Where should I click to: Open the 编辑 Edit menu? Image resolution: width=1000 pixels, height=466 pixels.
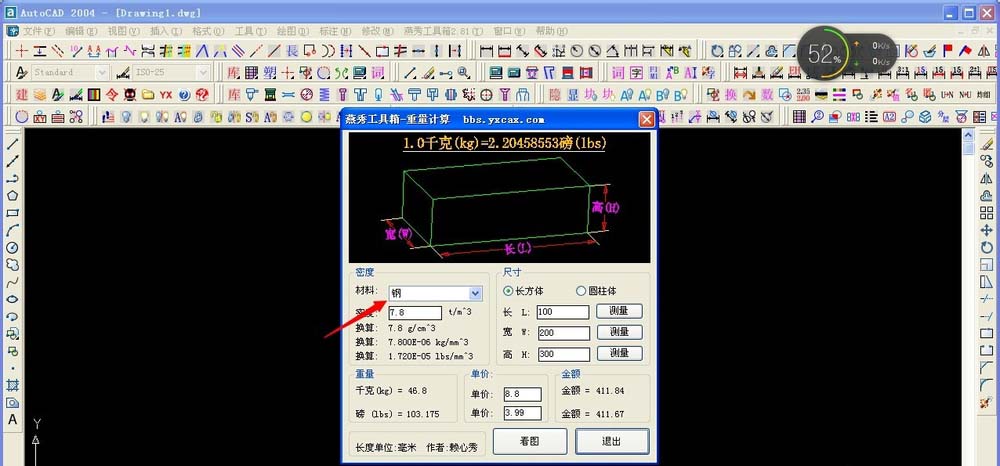(x=81, y=31)
